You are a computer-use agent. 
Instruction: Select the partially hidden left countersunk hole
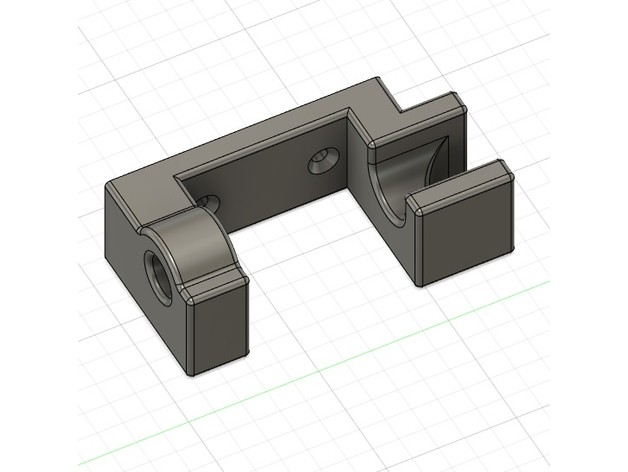coord(212,203)
